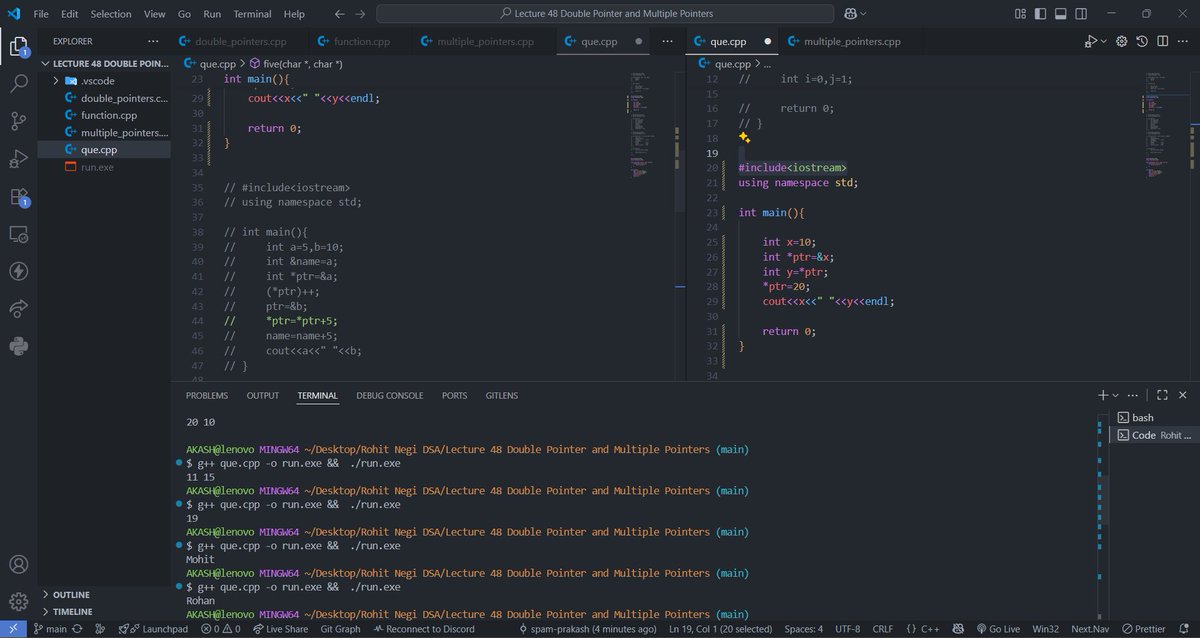1200x638 pixels.
Task: Open the Terminal menu
Action: click(252, 14)
